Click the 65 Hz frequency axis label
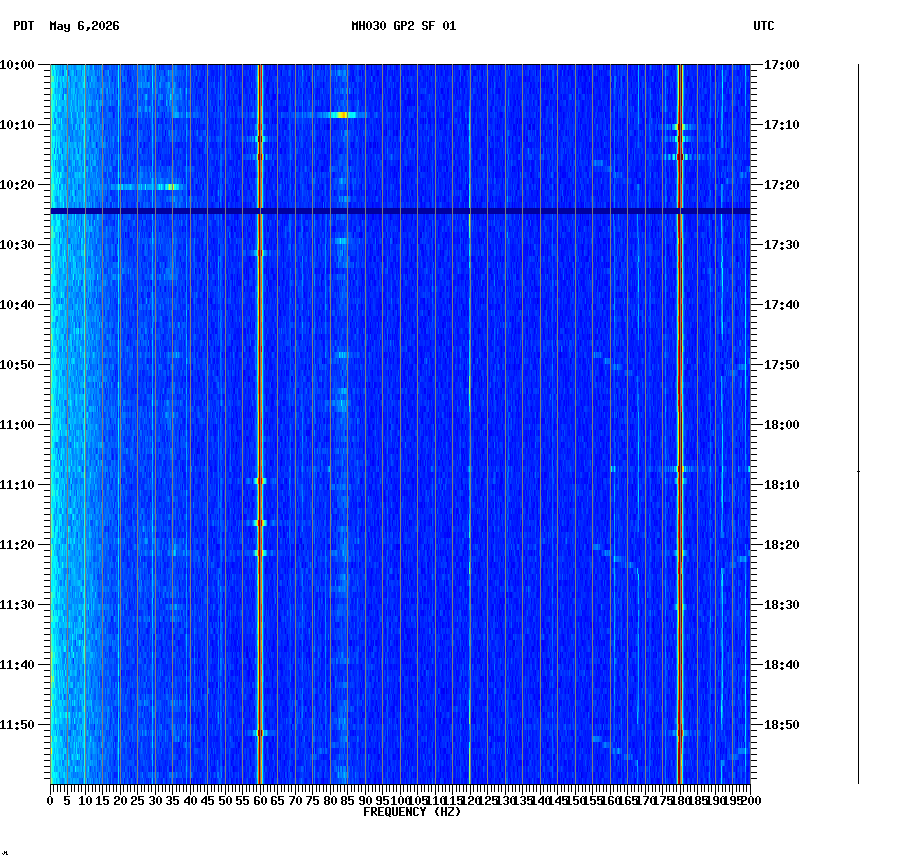 click(x=277, y=801)
